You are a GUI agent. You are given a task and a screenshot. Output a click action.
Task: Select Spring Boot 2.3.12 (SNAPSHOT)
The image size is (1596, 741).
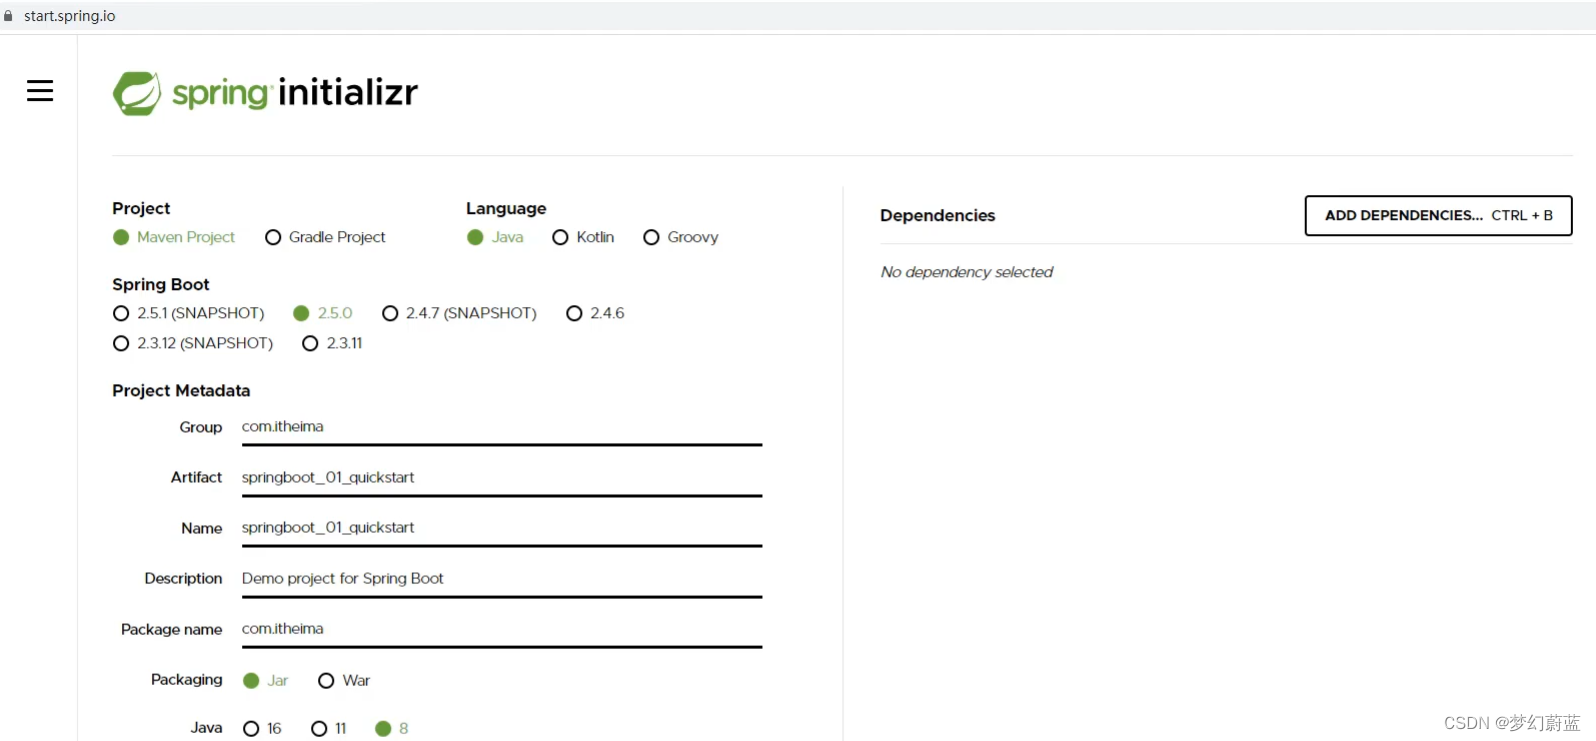193,343
